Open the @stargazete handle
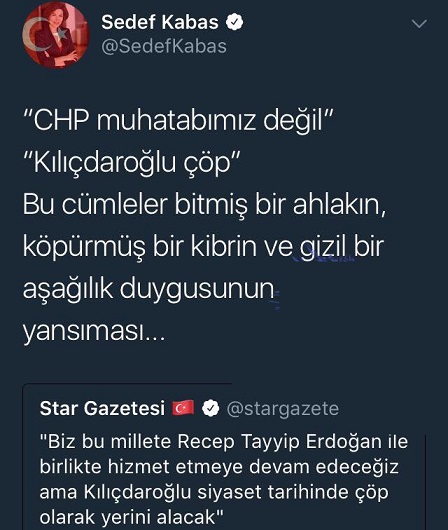The height and width of the screenshot is (530, 448). pyautogui.click(x=283, y=408)
